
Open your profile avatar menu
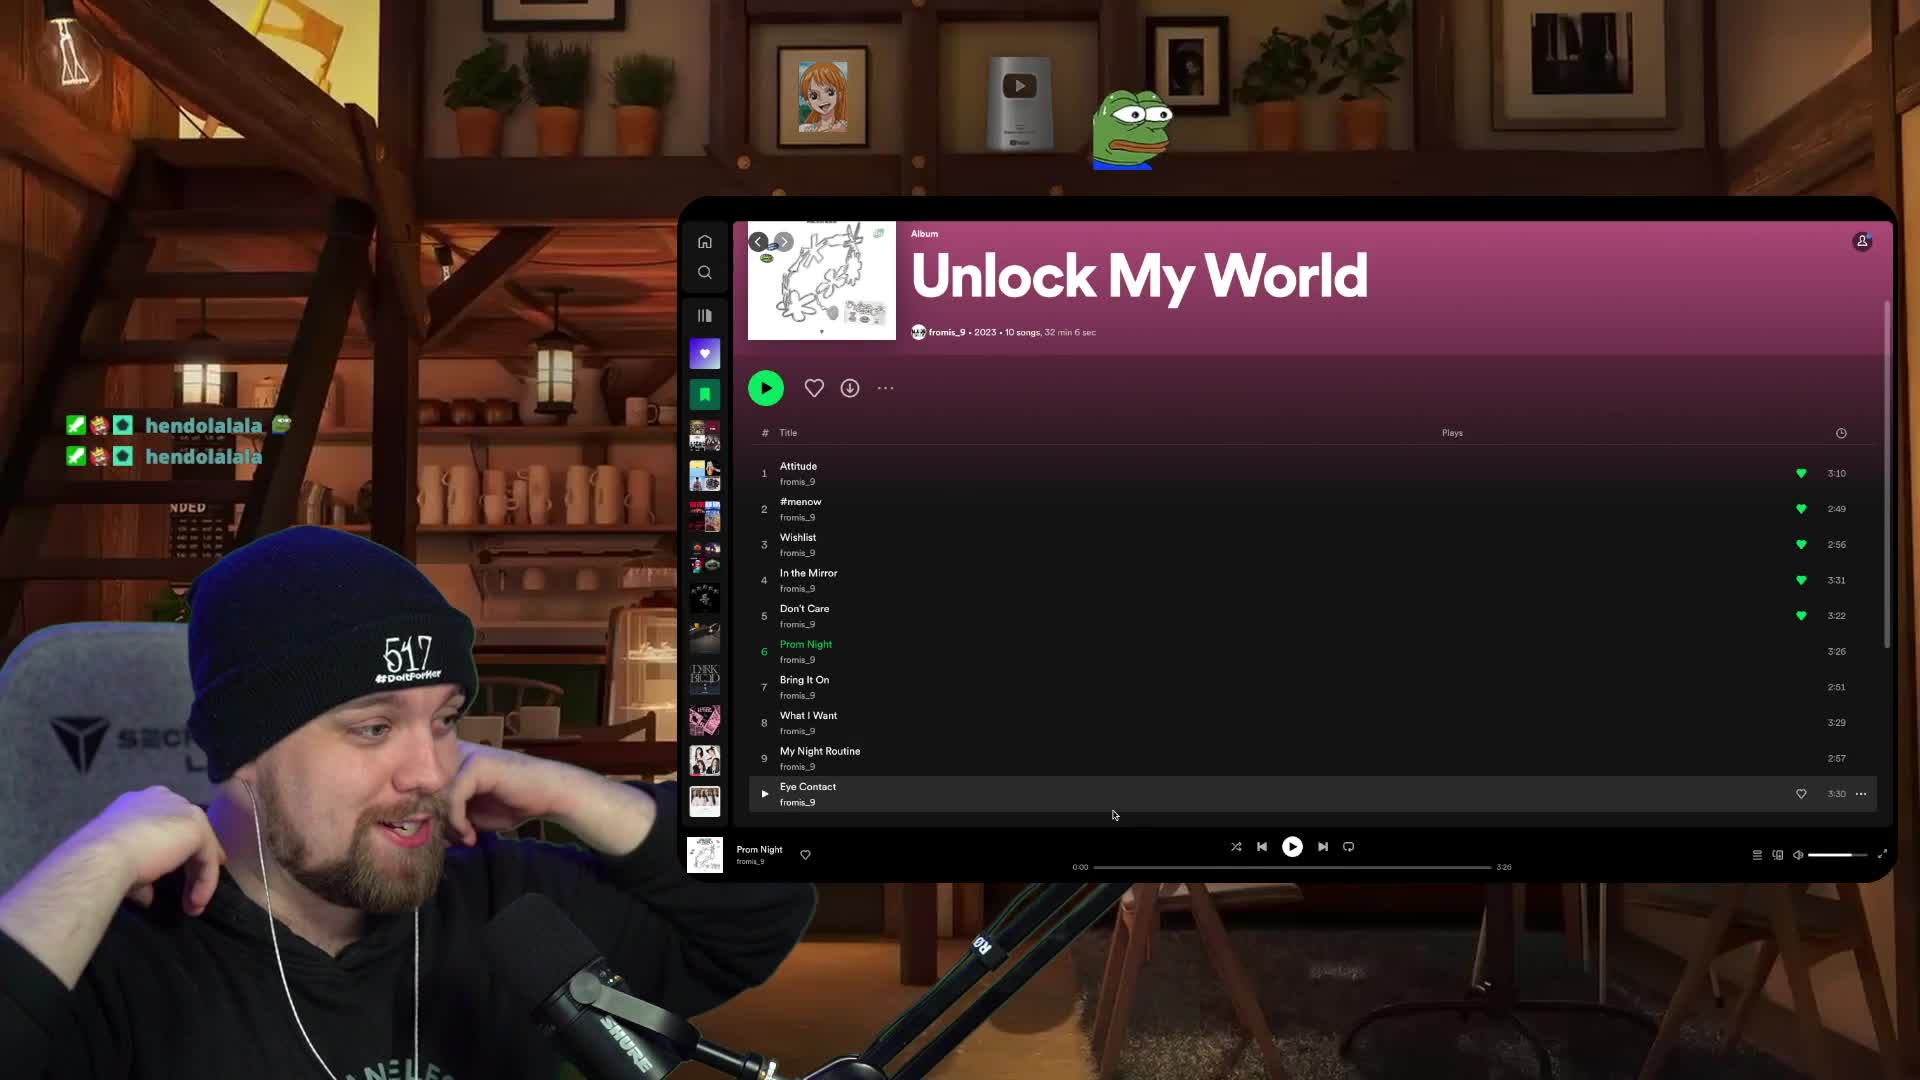click(x=1861, y=241)
